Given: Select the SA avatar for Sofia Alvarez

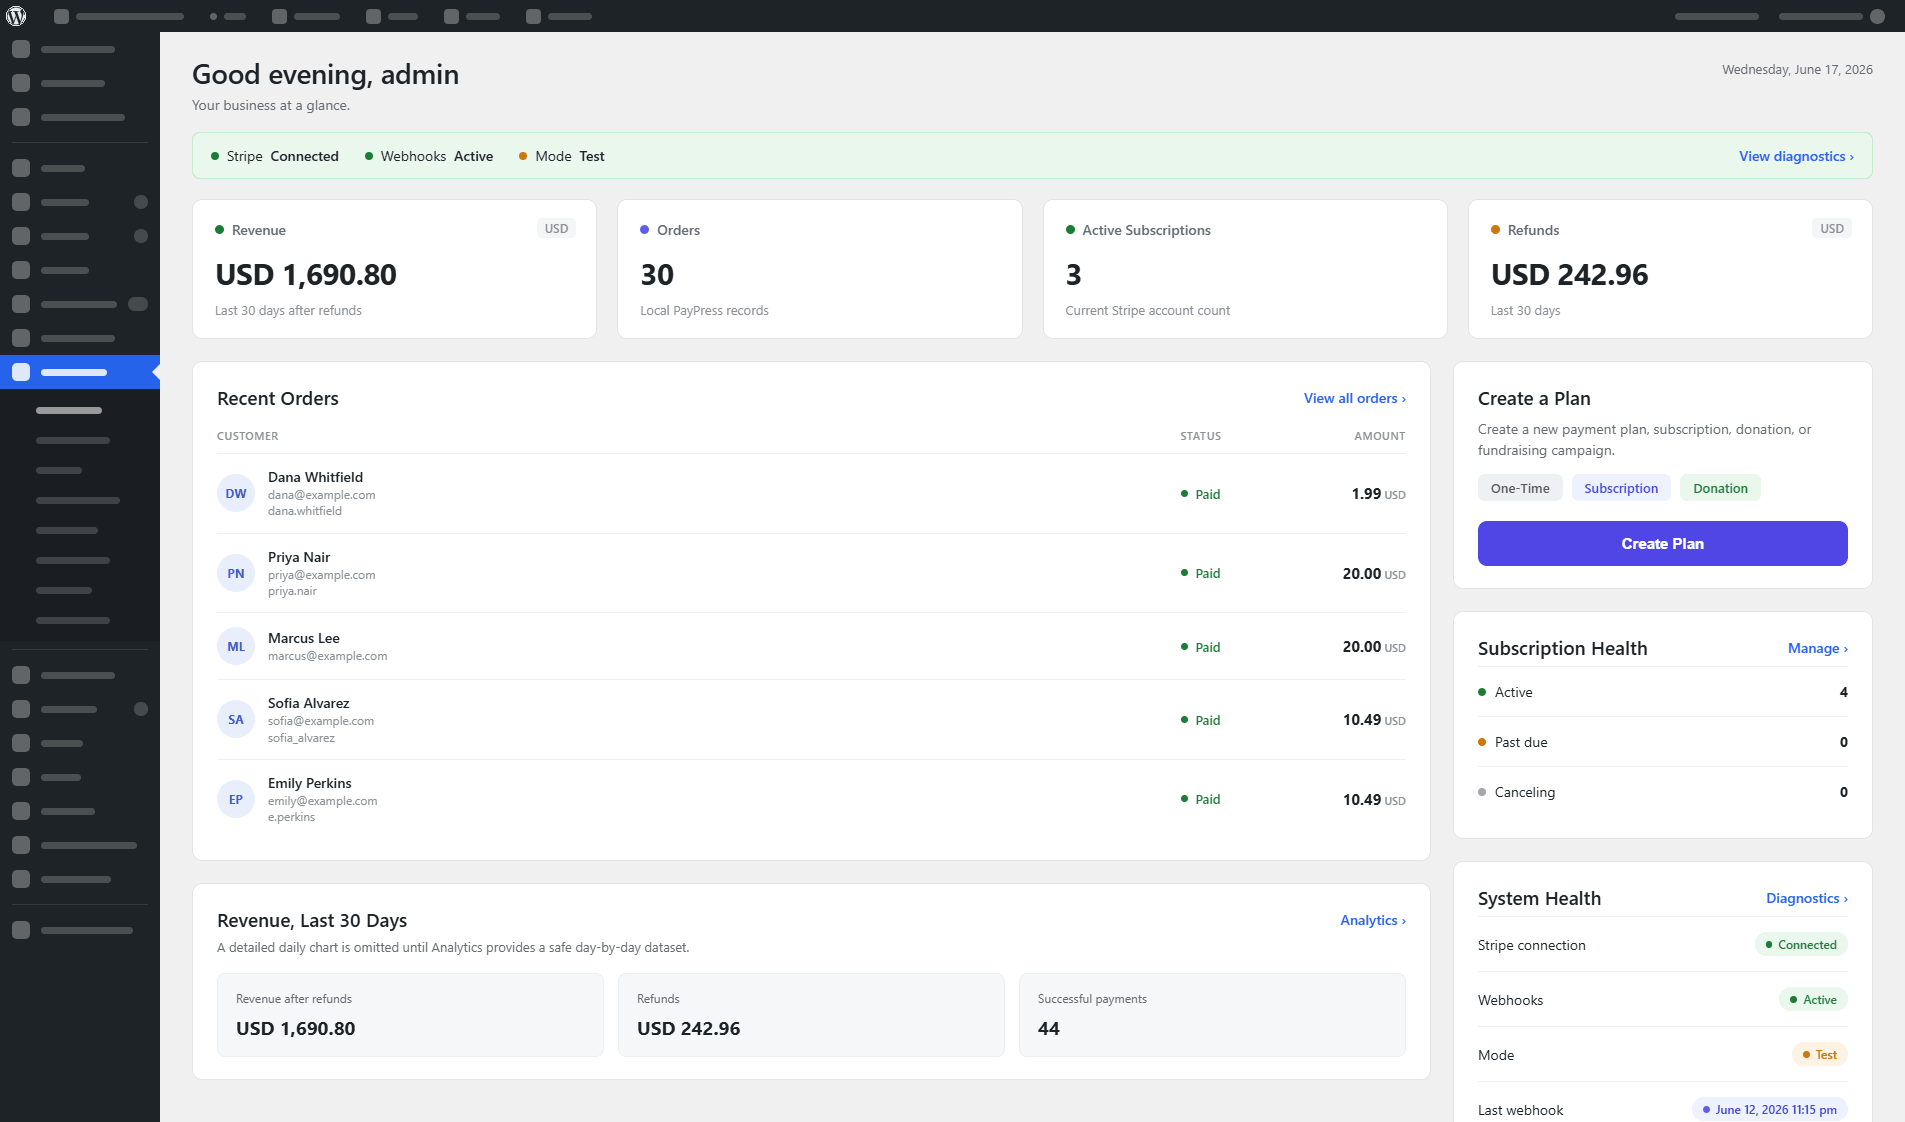Looking at the screenshot, I should (236, 719).
